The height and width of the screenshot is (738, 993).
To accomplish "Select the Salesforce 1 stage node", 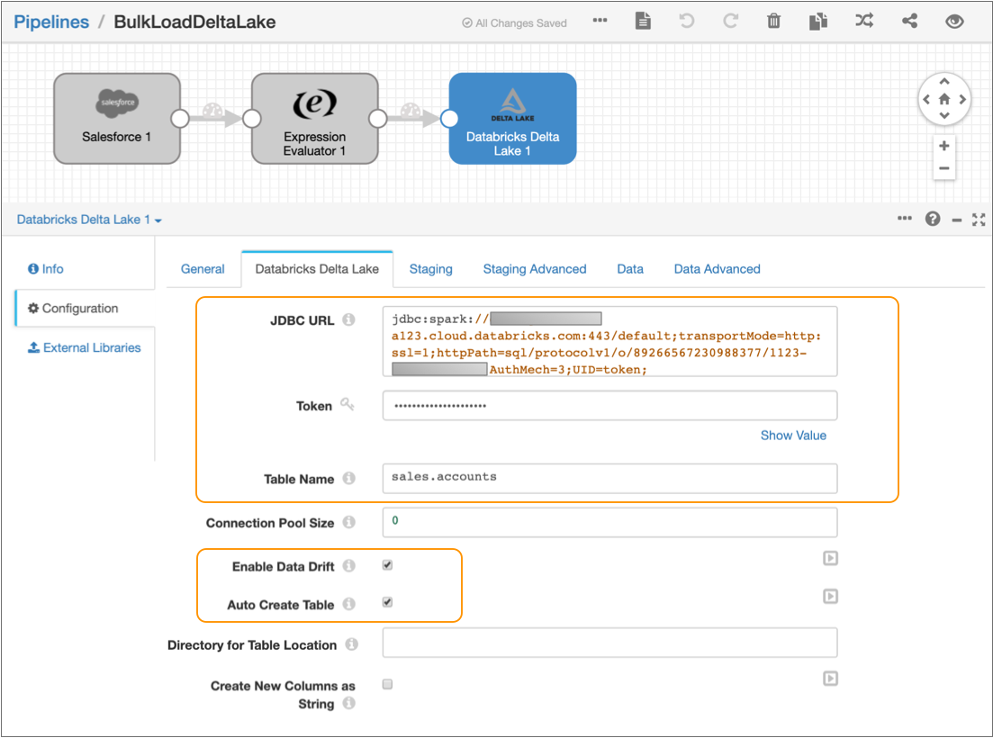I will [x=117, y=118].
